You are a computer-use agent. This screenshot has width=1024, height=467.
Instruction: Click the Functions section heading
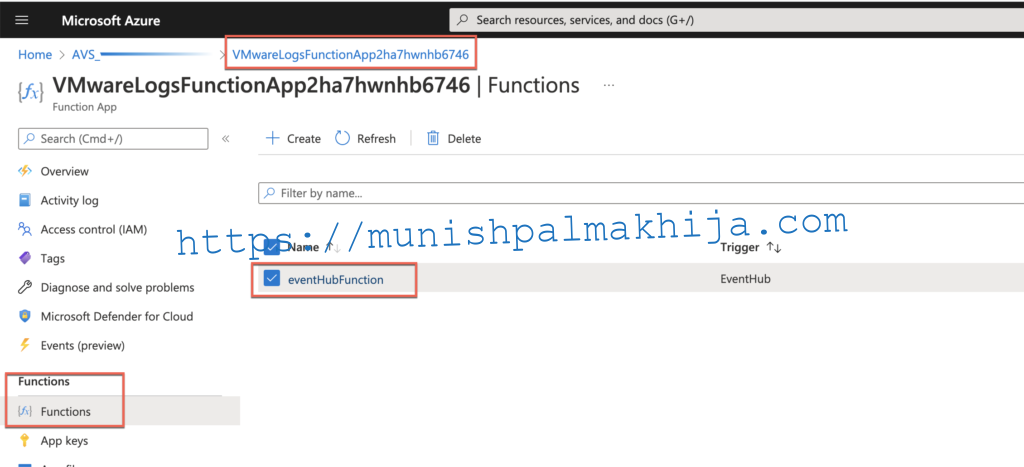(44, 381)
